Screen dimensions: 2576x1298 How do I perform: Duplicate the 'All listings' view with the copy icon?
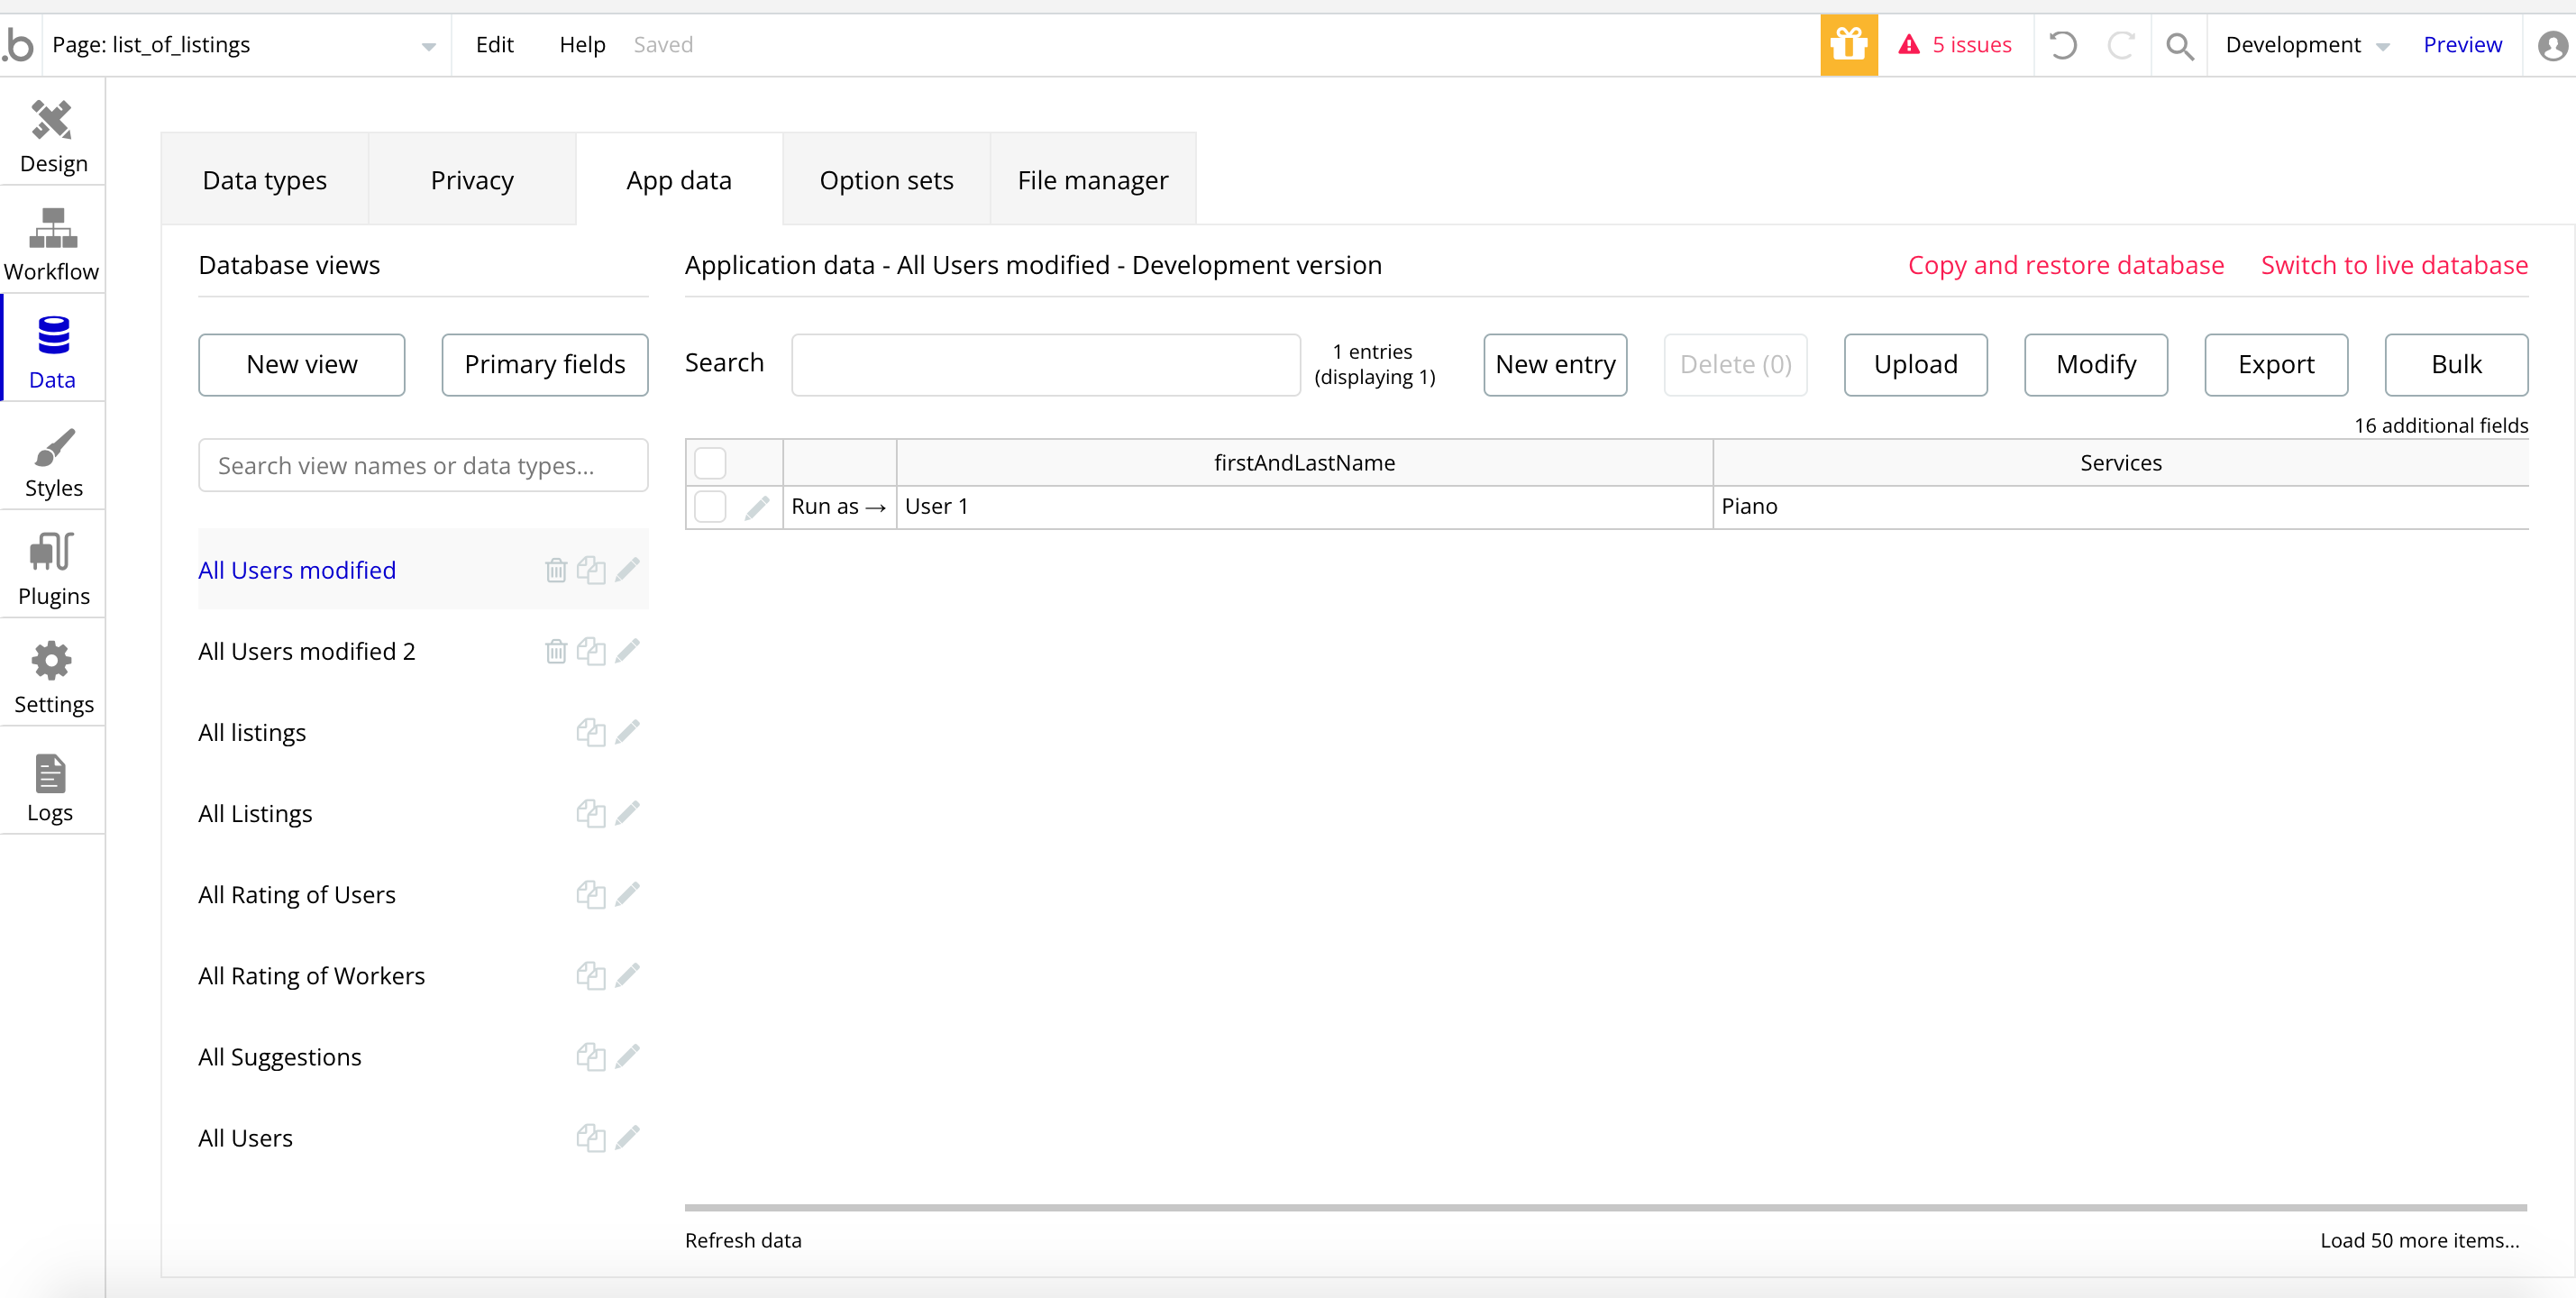(590, 732)
